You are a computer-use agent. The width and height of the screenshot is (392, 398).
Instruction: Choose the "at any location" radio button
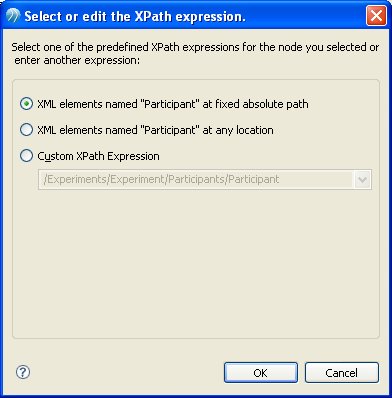[x=26, y=130]
